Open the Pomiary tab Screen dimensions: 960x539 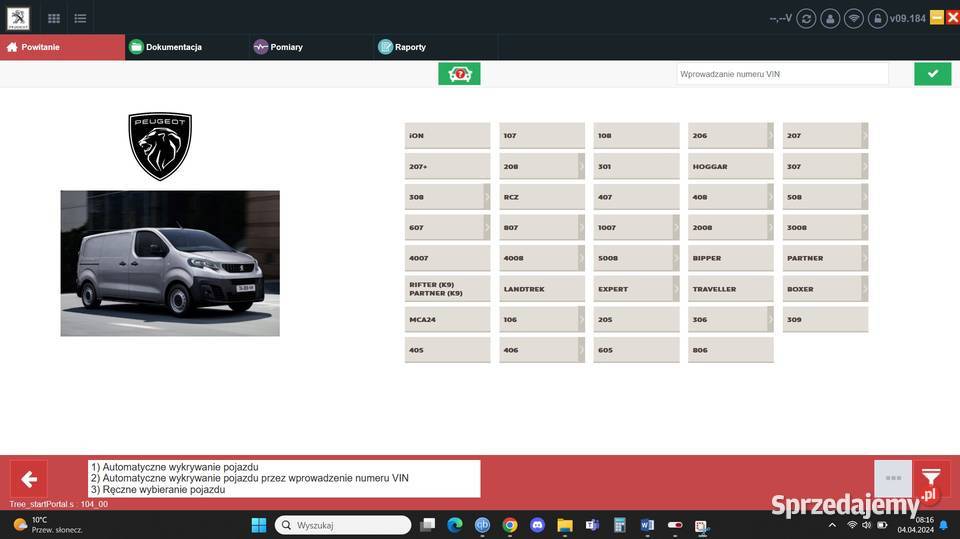[312, 47]
